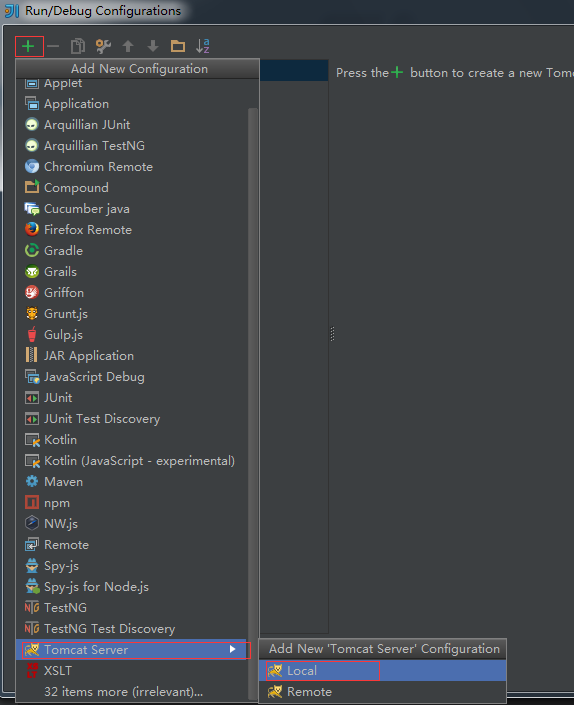574x705 pixels.
Task: Select the XSLT configuration entry
Action: click(x=131, y=670)
